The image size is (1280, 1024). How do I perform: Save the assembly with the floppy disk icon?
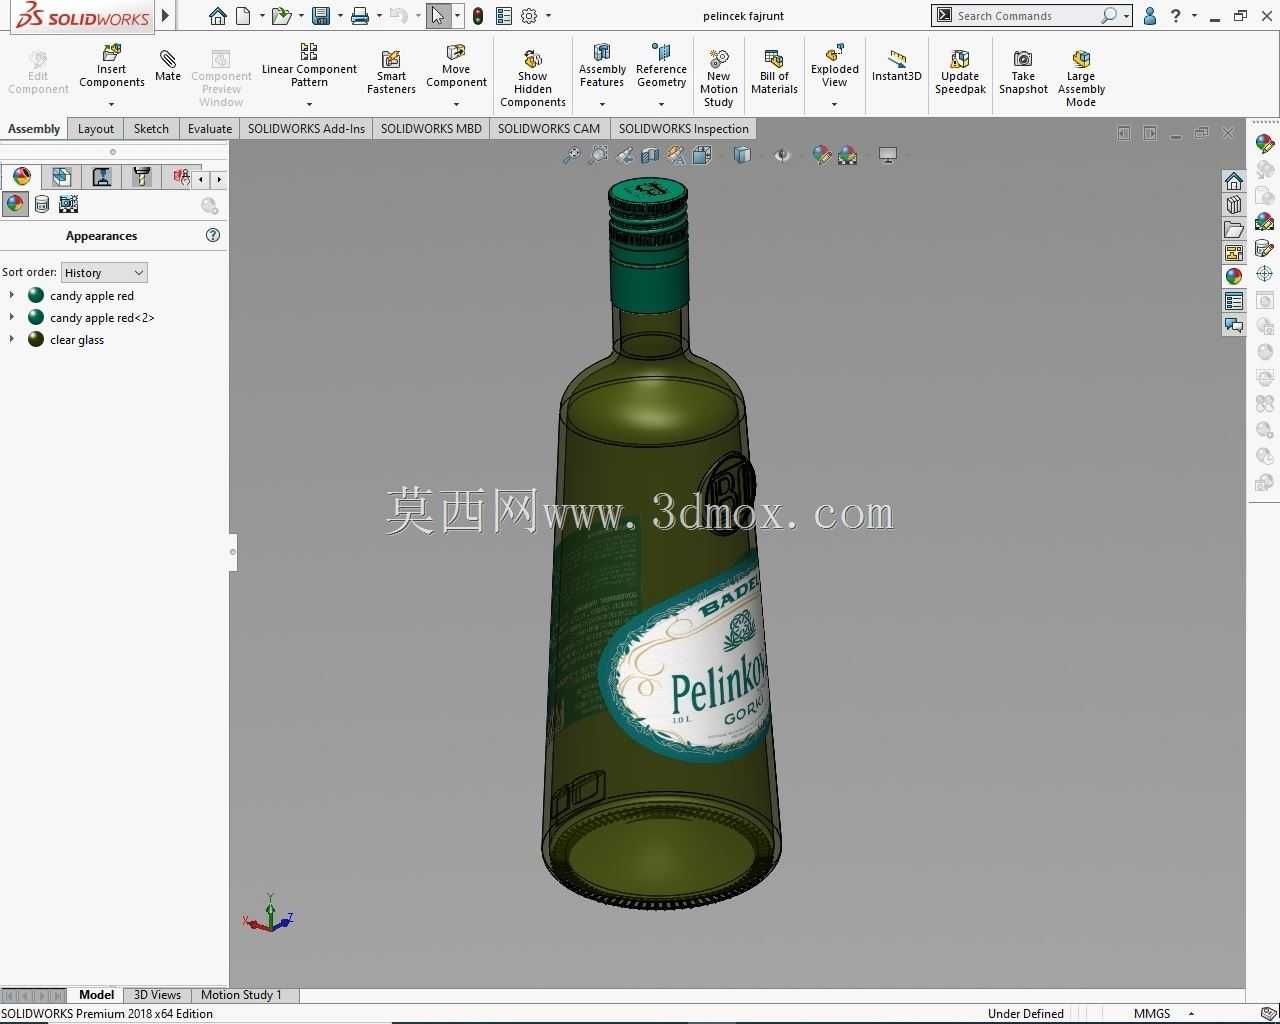click(x=321, y=16)
